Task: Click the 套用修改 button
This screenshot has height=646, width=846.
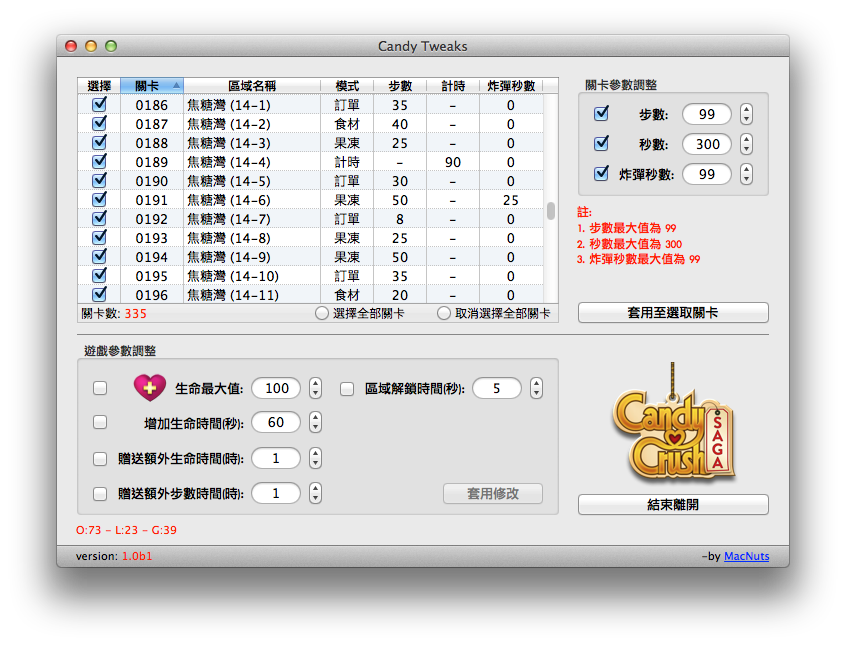Action: (x=493, y=493)
